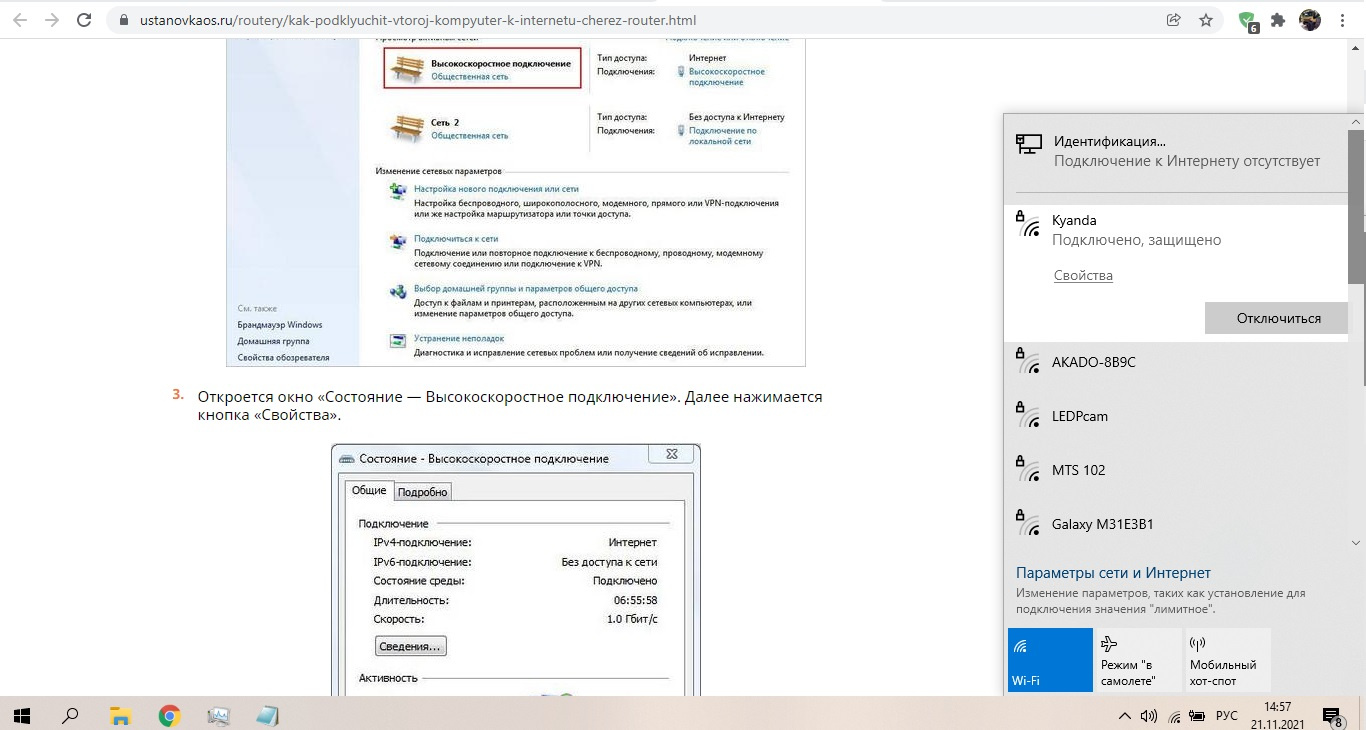Click the browser forward arrow

53,20
